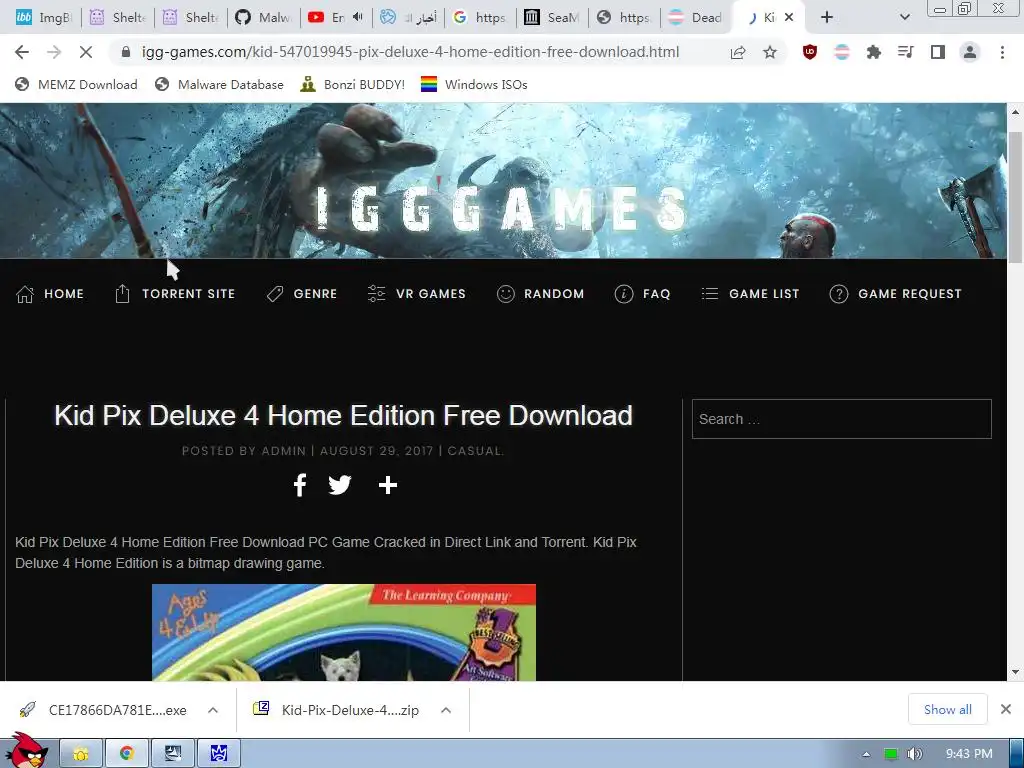Open VR GAMES navigation item
This screenshot has width=1024, height=768.
pos(417,294)
